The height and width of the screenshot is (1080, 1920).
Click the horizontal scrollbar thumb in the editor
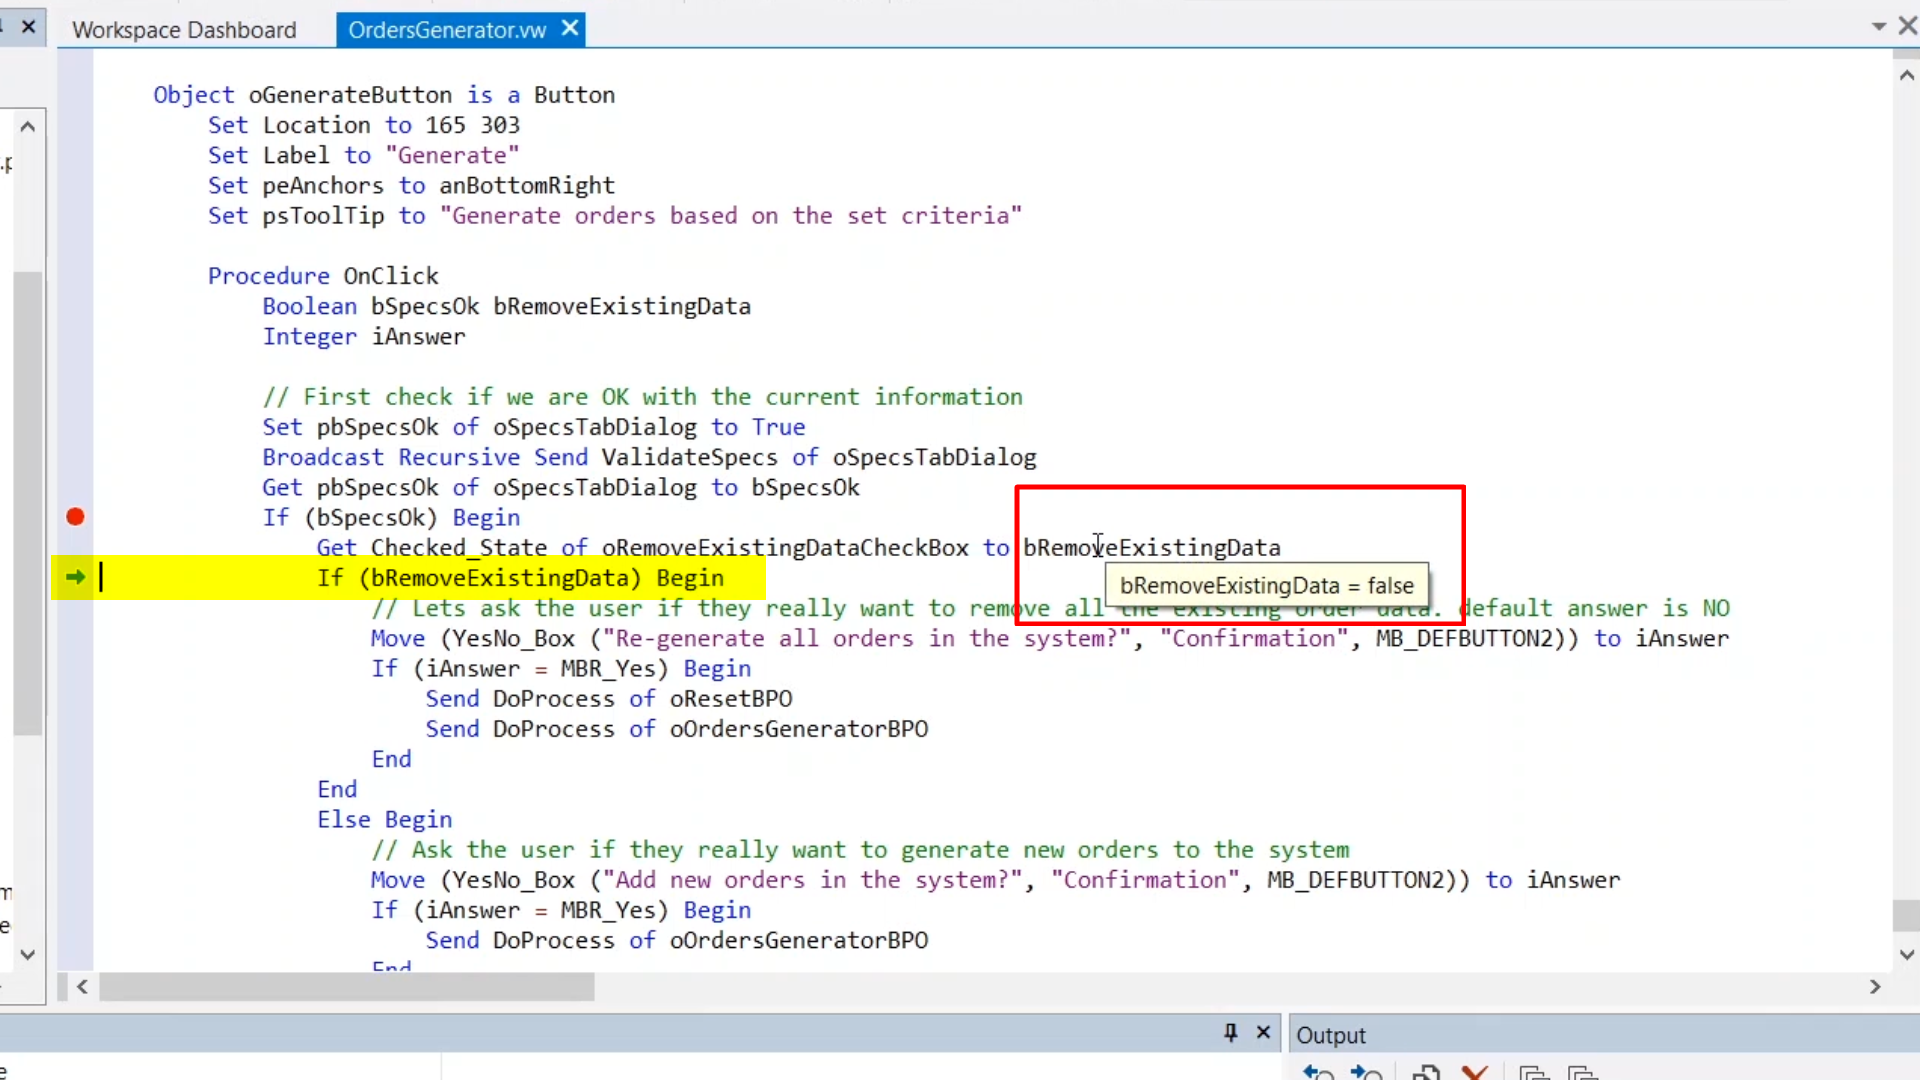tap(346, 988)
